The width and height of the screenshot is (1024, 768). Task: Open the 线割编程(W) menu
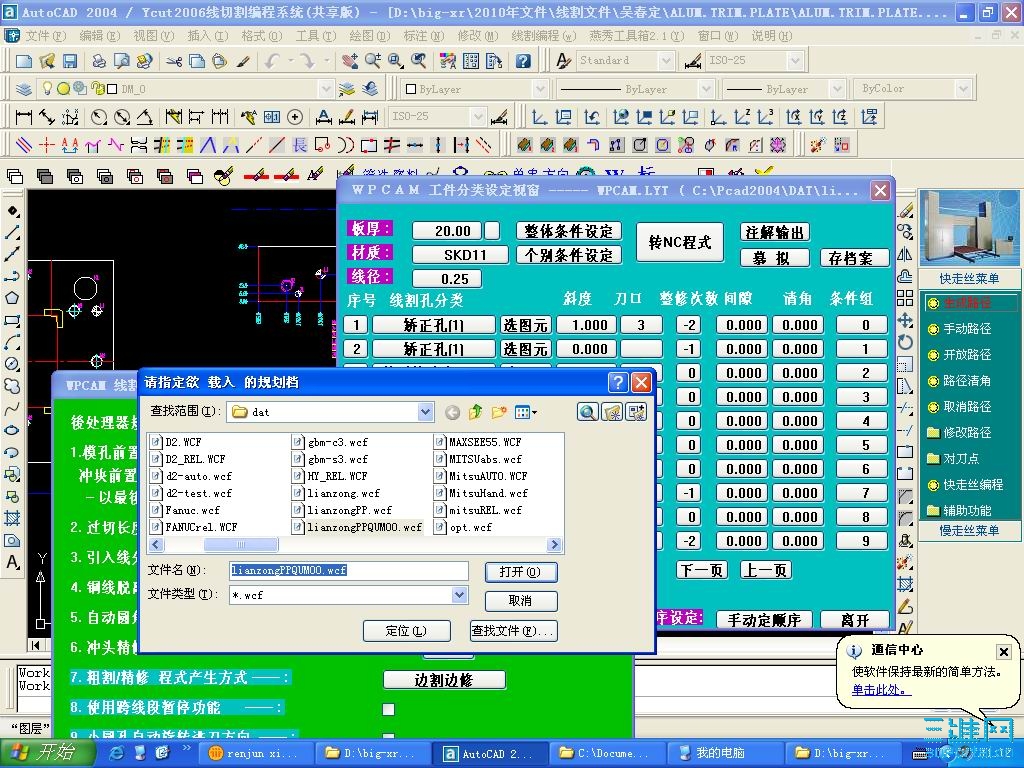coord(543,35)
